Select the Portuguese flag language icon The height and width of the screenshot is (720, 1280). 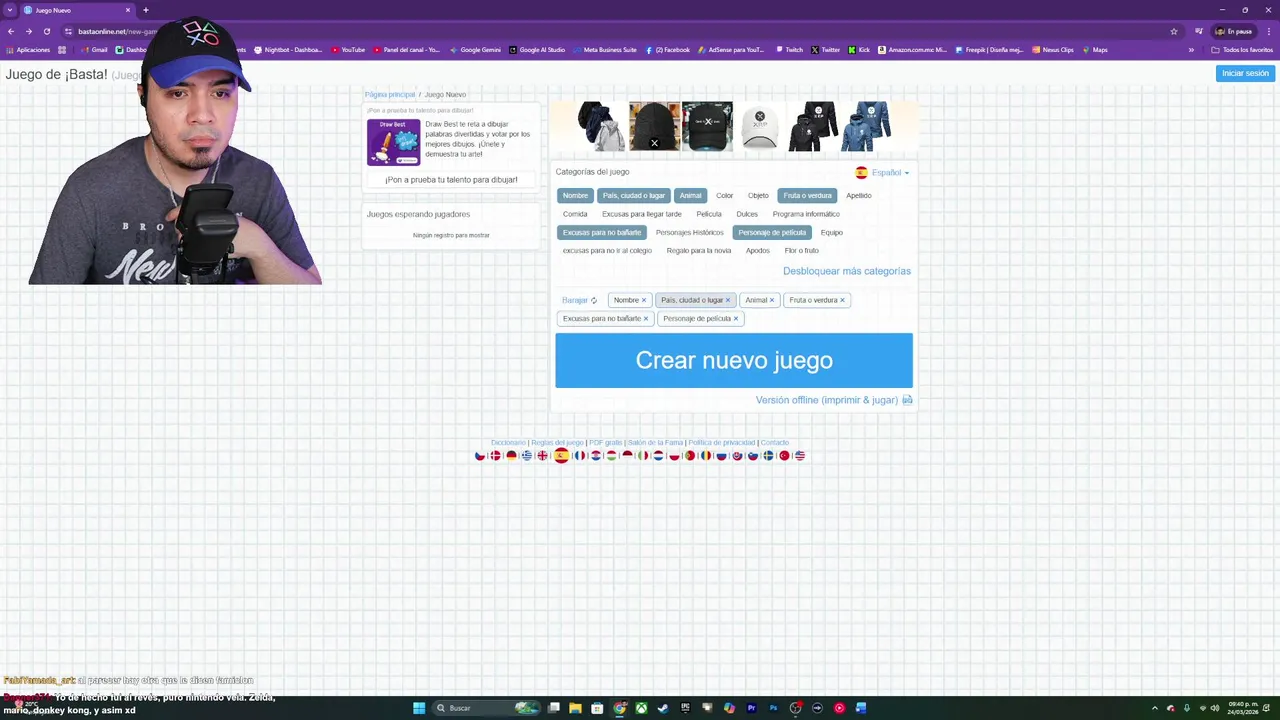point(690,455)
